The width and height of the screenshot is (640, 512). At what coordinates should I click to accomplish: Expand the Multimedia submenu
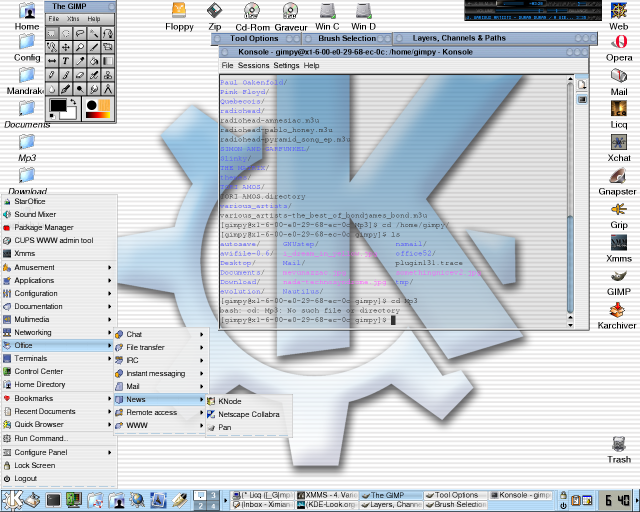pos(58,319)
